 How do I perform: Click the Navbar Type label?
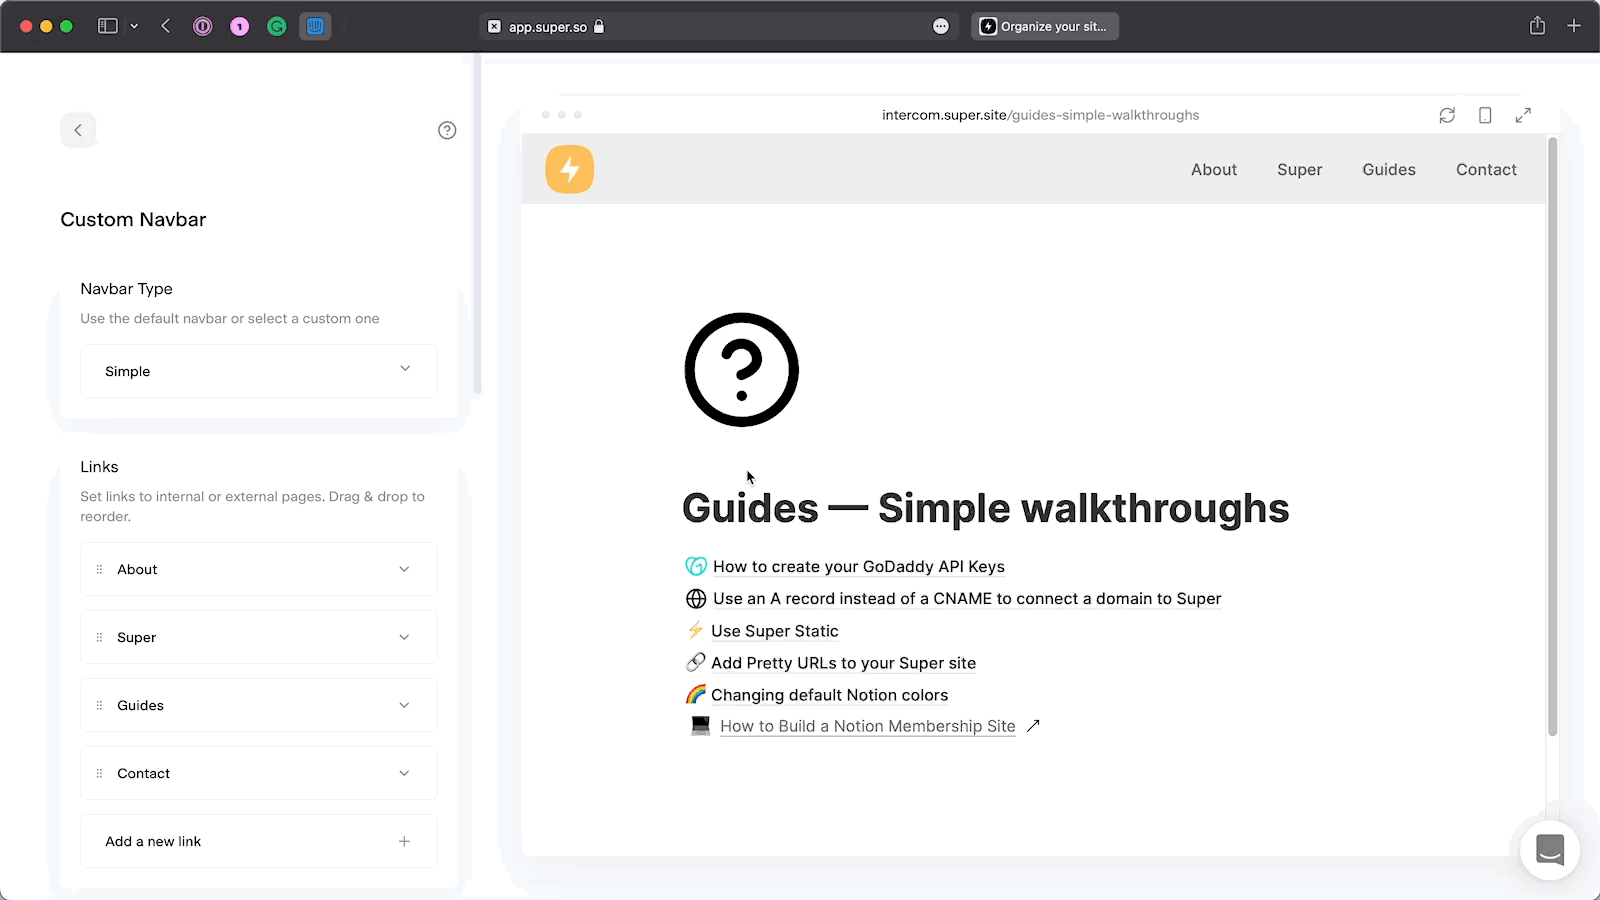point(126,289)
